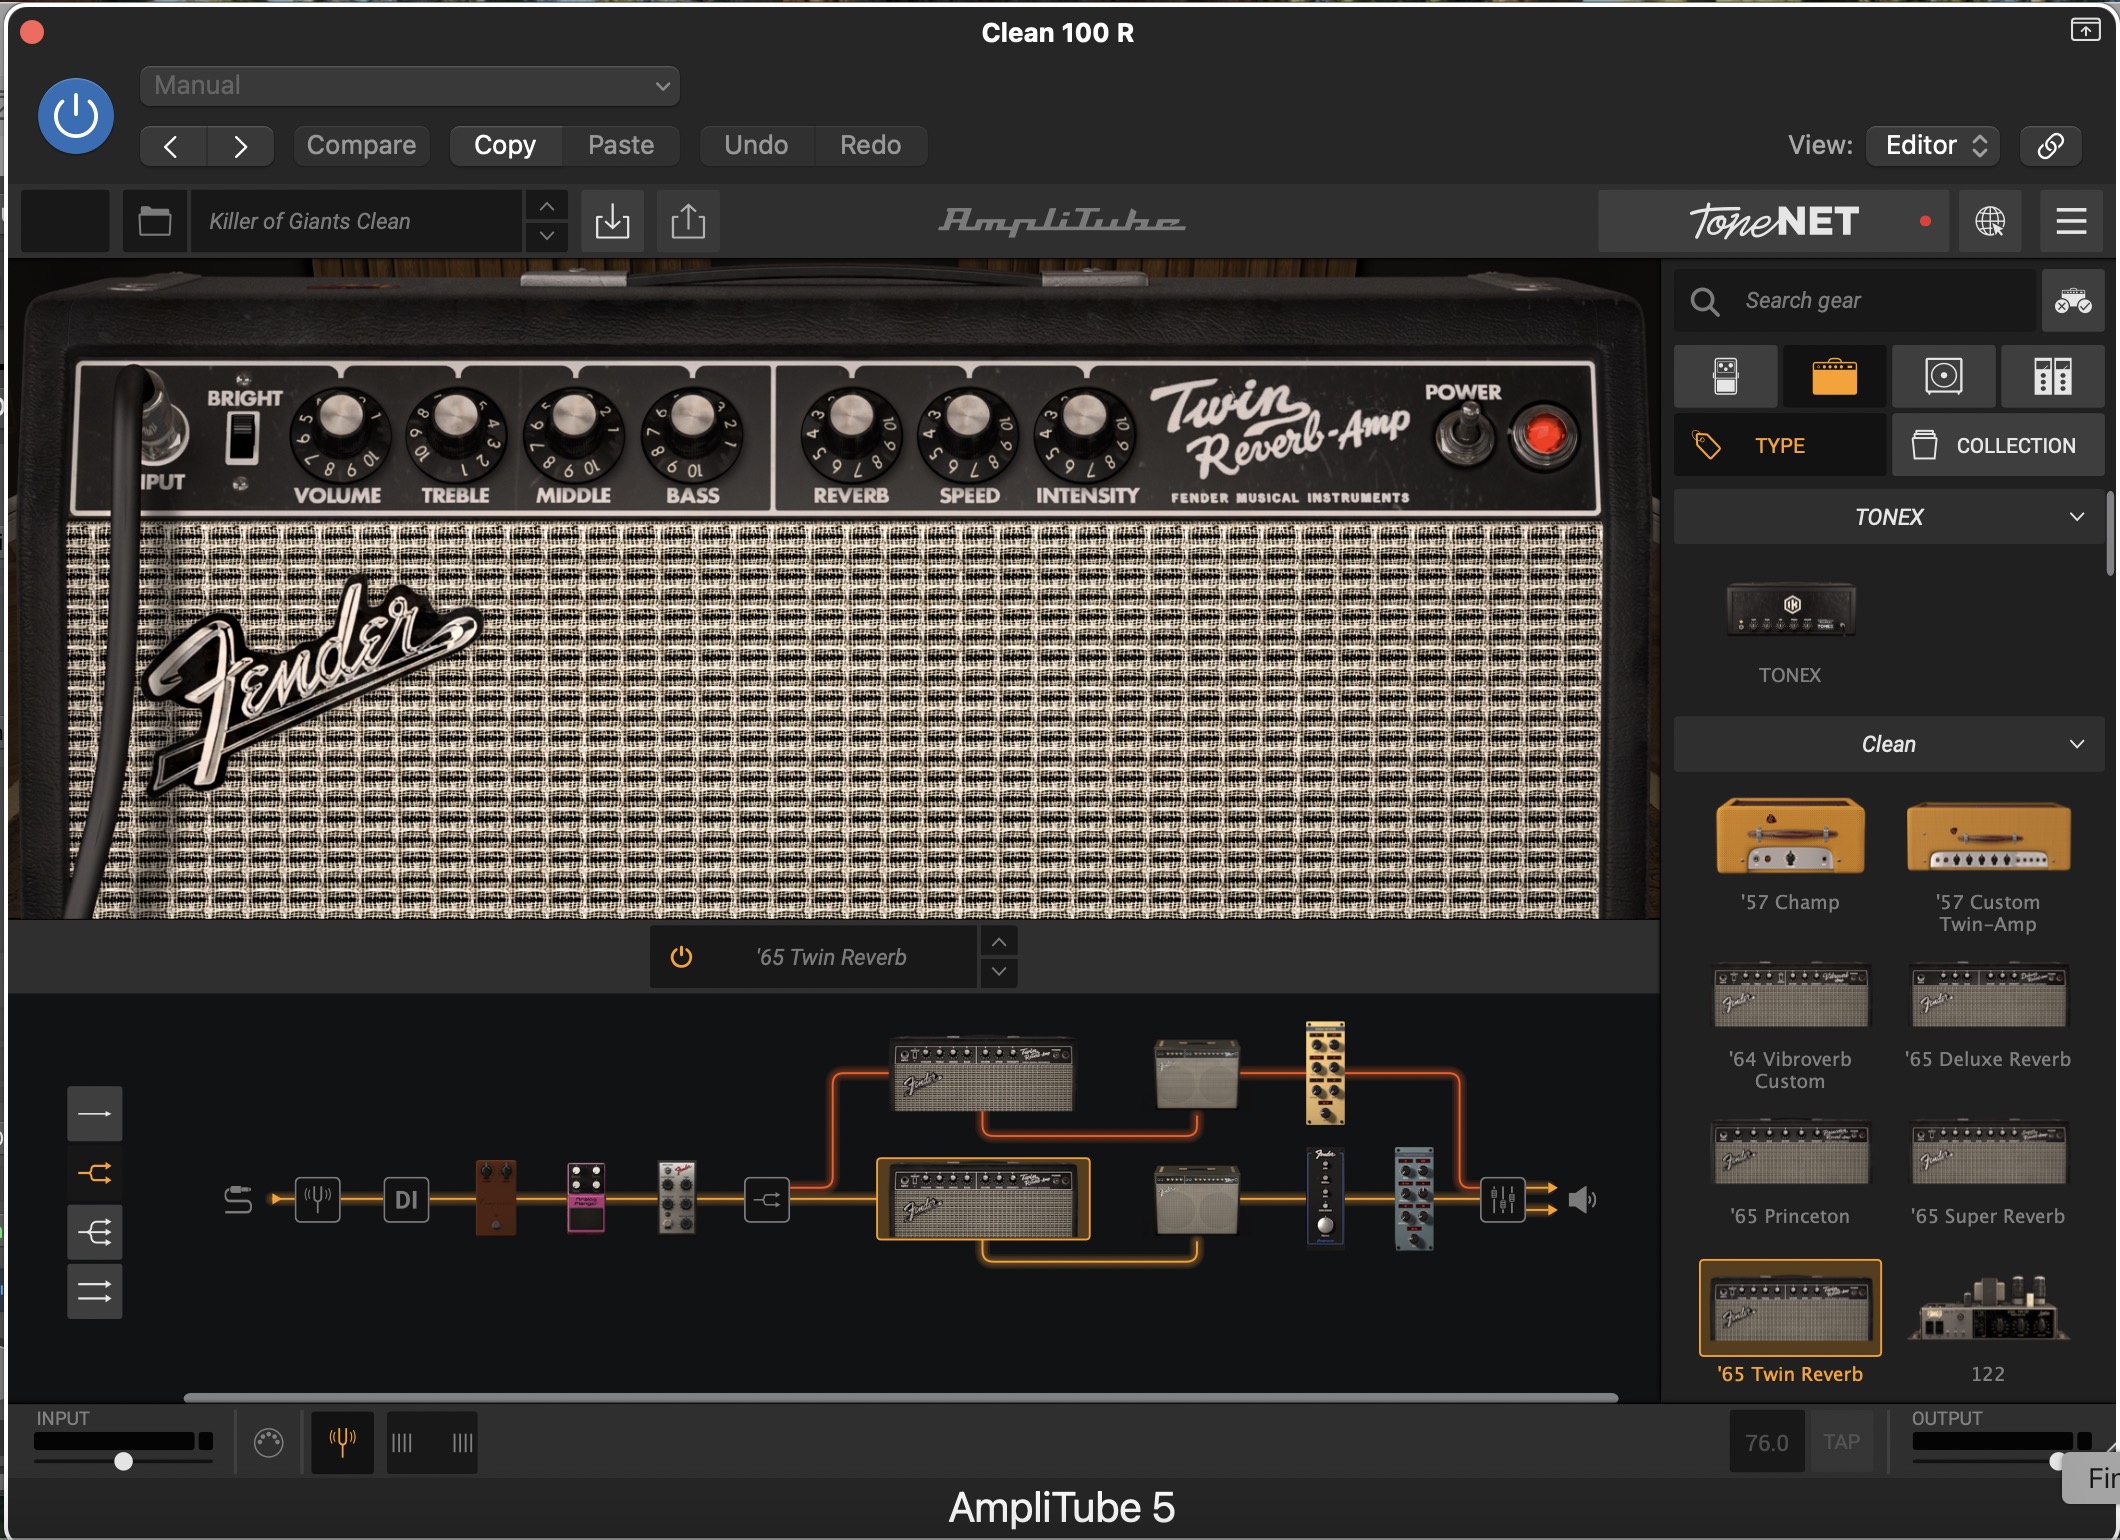Open the preset browser folder icon
Image resolution: width=2120 pixels, height=1540 pixels.
[155, 221]
